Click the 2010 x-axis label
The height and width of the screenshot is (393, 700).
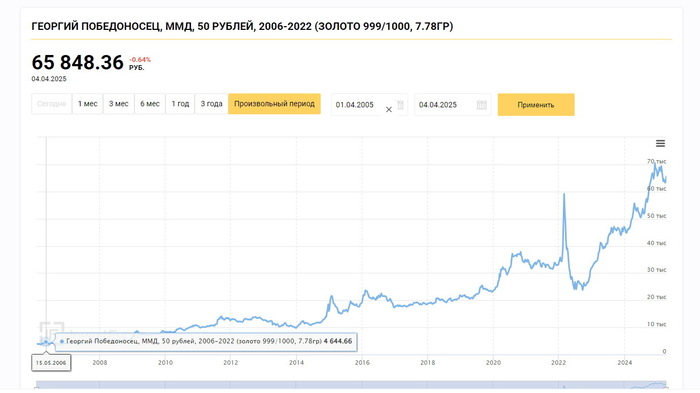165,363
